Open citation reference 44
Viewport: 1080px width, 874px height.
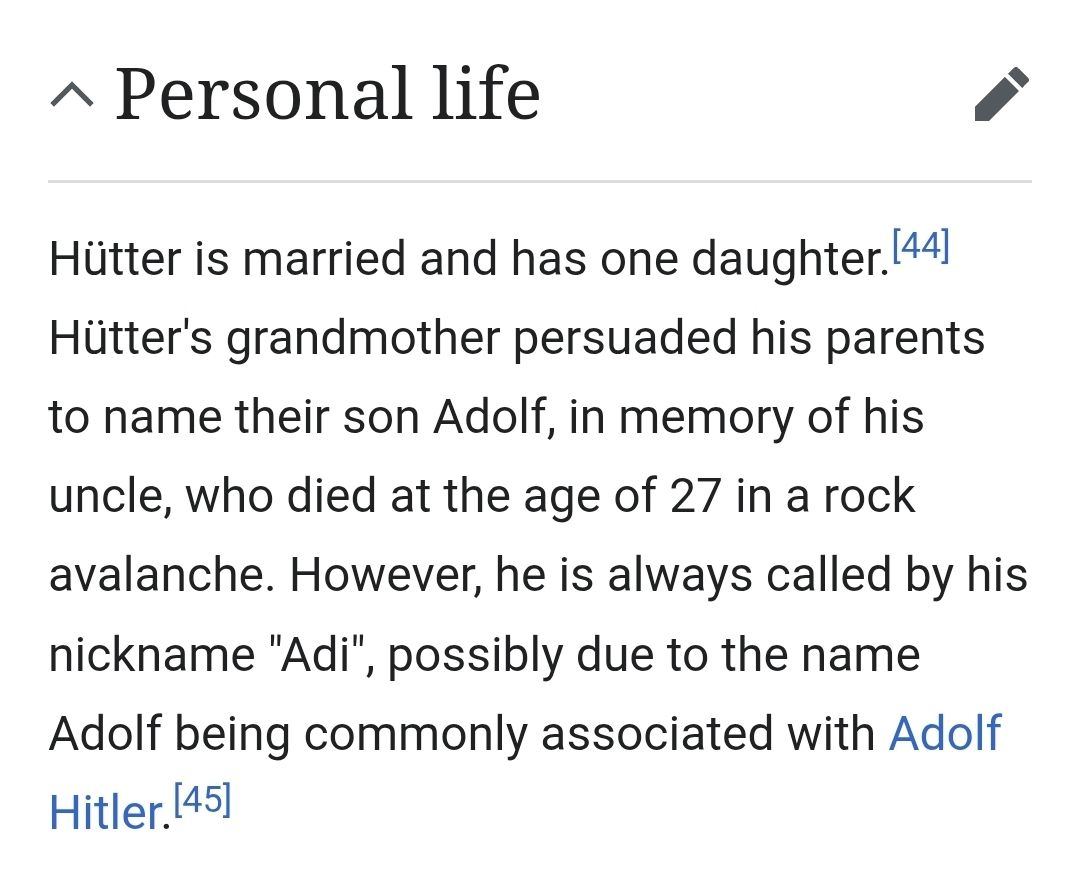point(919,246)
